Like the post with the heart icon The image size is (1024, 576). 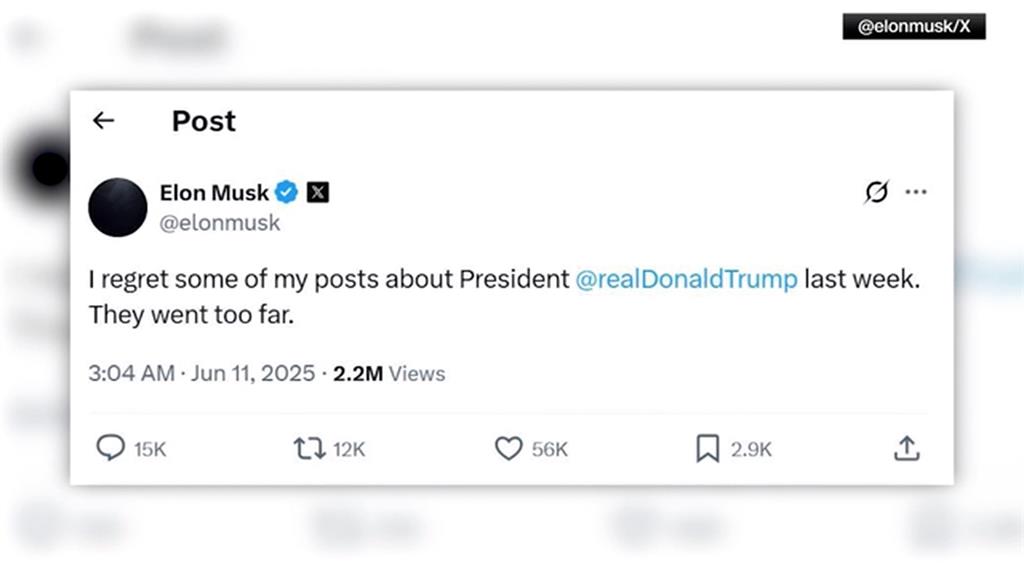tap(509, 449)
